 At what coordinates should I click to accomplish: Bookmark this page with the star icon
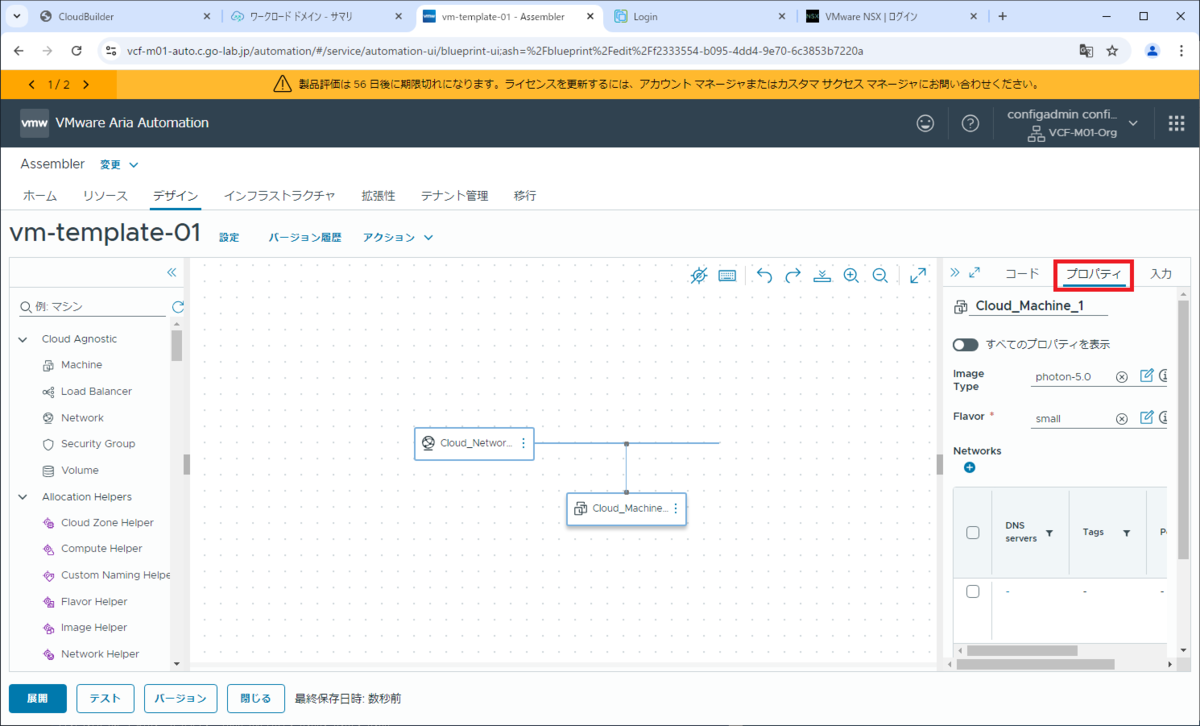click(x=1112, y=50)
